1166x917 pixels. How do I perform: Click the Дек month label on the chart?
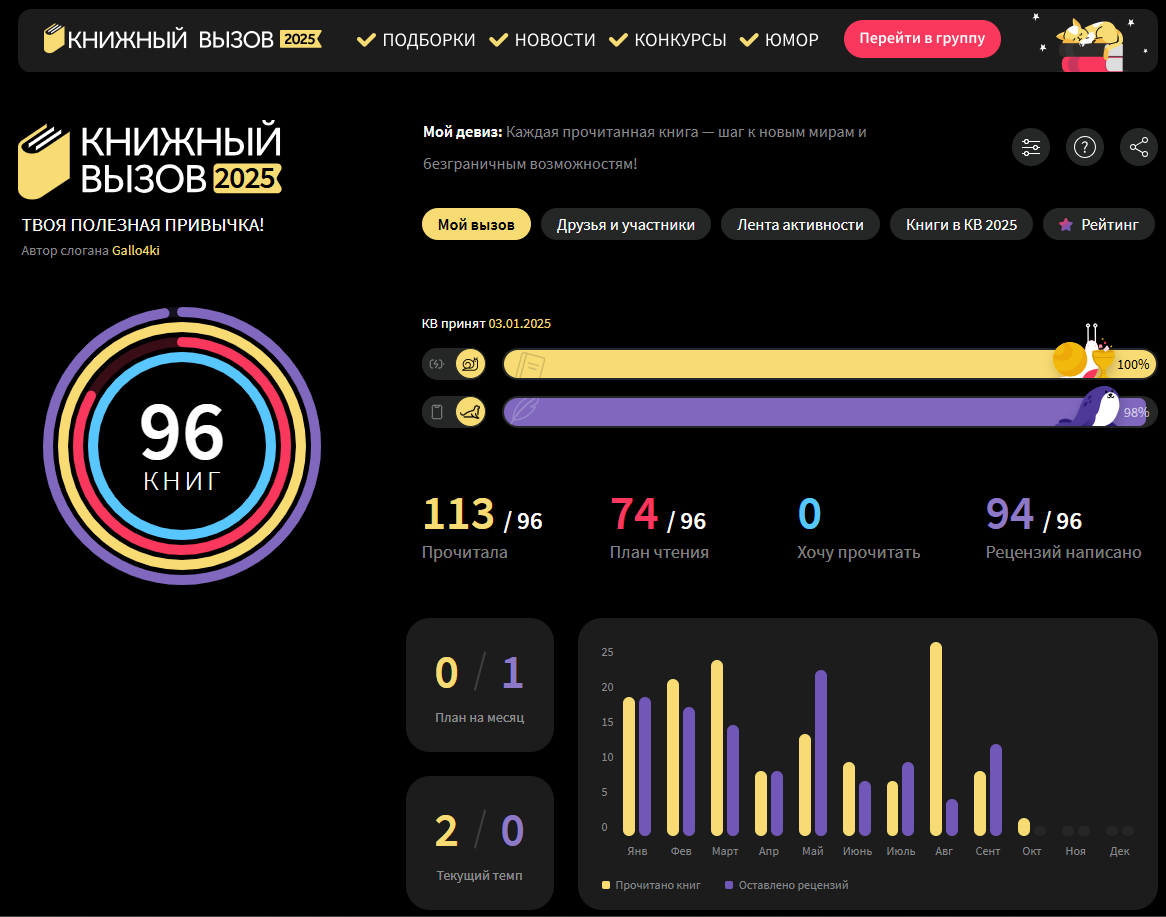point(1119,851)
